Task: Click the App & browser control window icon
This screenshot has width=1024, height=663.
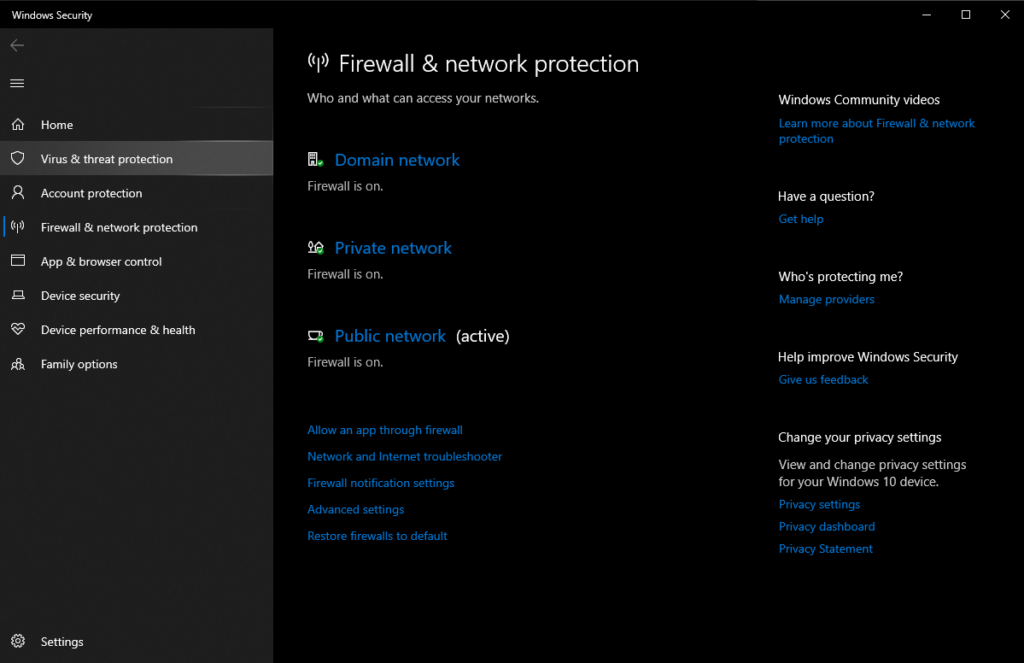Action: (18, 261)
